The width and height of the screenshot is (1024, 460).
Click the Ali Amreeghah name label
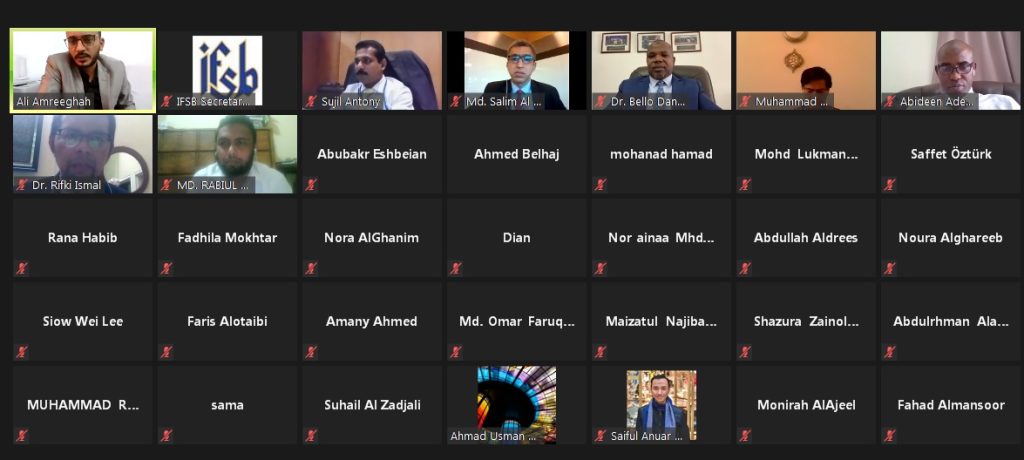55,101
